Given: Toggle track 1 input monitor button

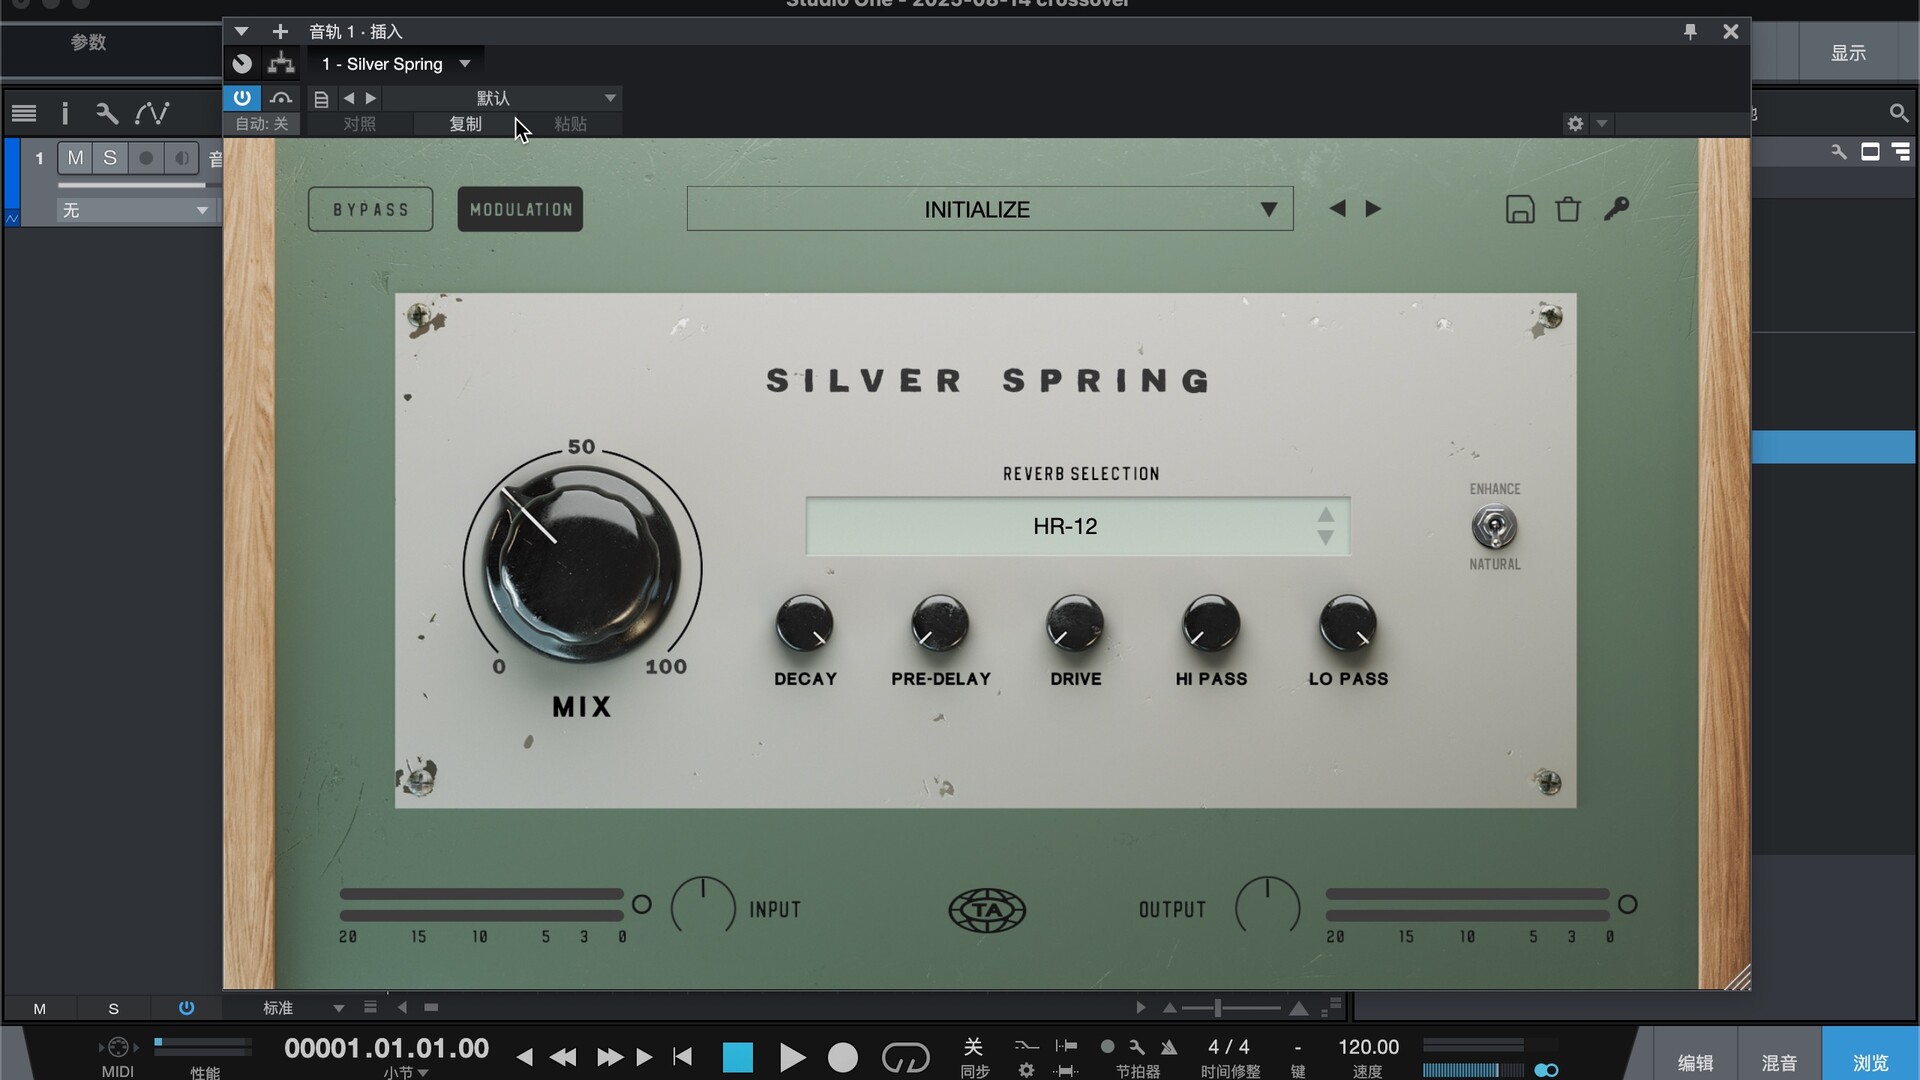Looking at the screenshot, I should click(x=182, y=158).
